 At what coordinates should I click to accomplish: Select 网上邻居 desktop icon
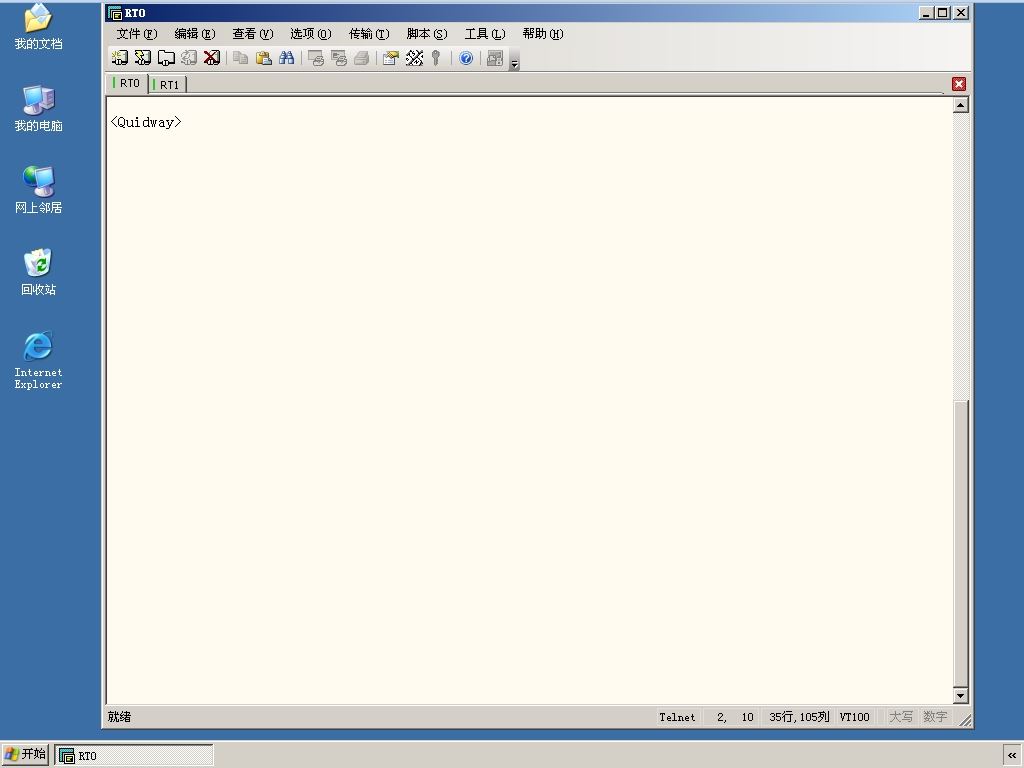[38, 190]
